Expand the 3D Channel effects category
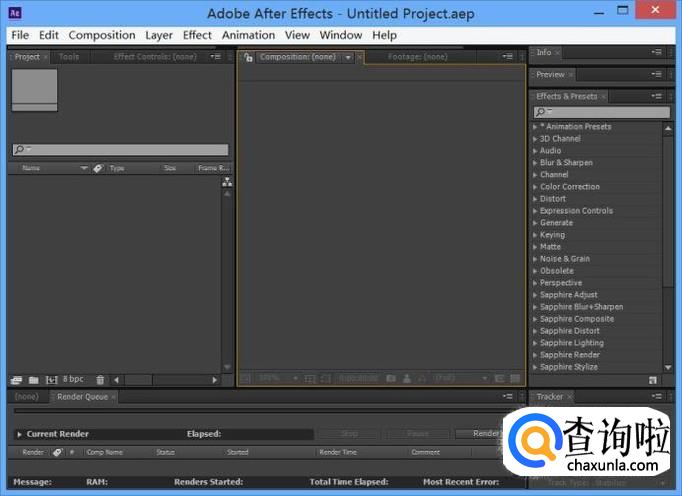 point(535,139)
